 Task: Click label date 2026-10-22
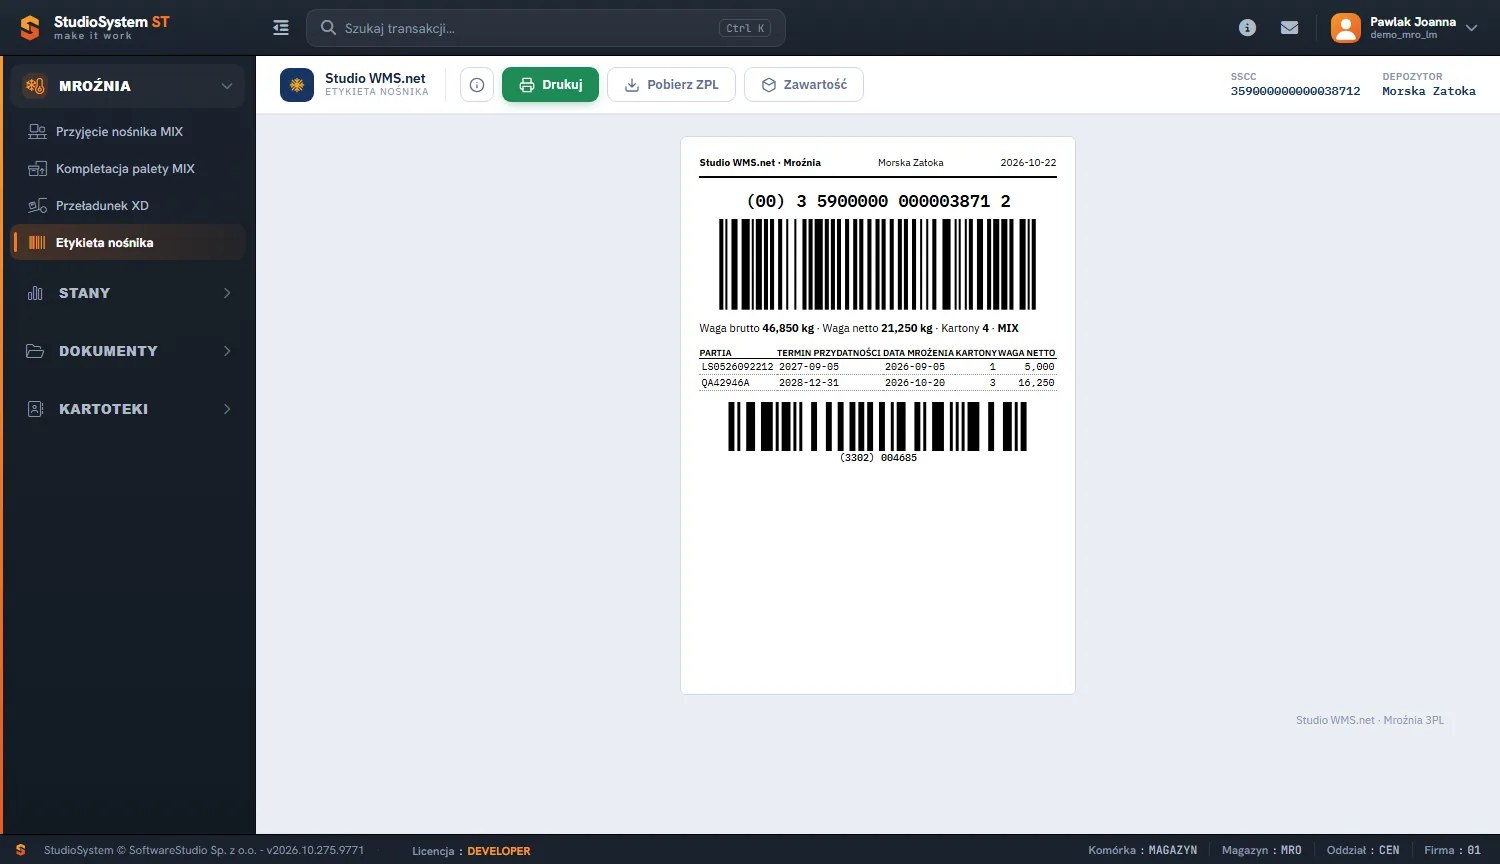click(1028, 163)
